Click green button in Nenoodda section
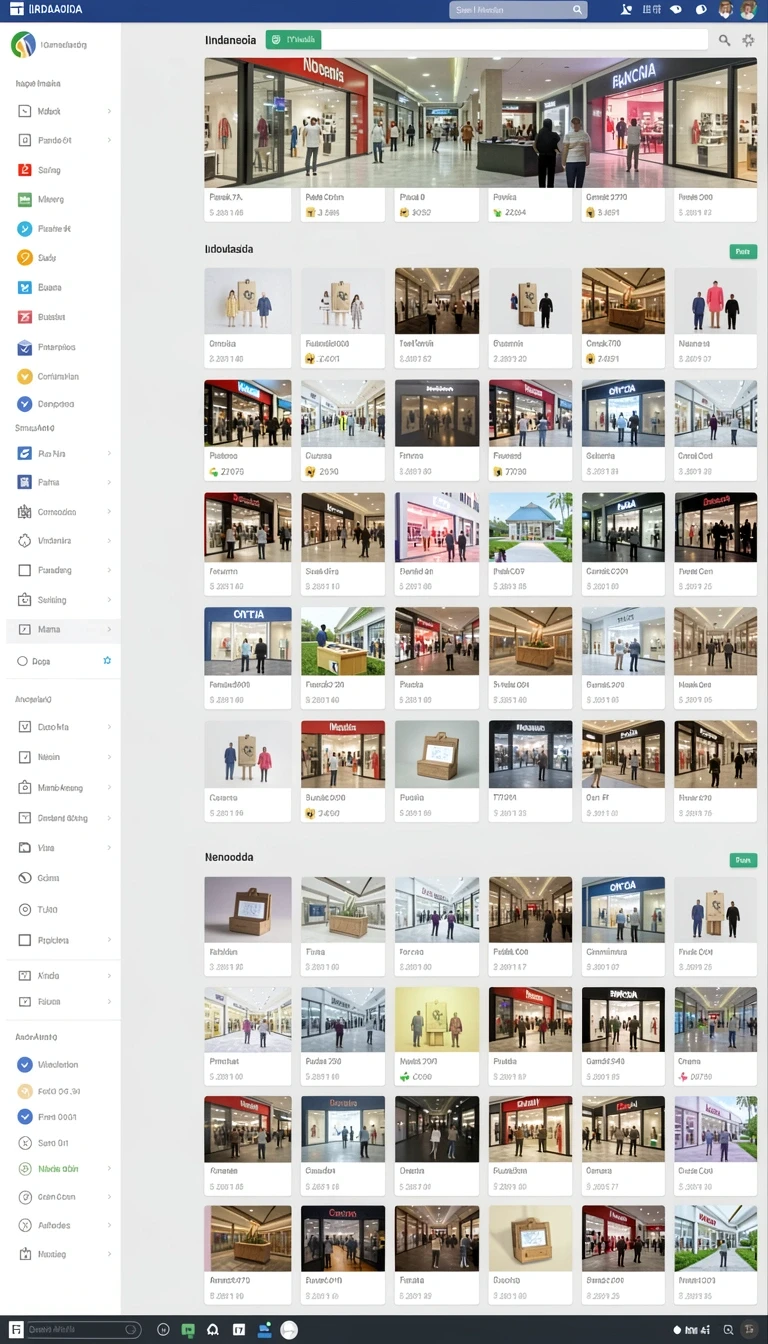The image size is (768, 1344). 743,860
